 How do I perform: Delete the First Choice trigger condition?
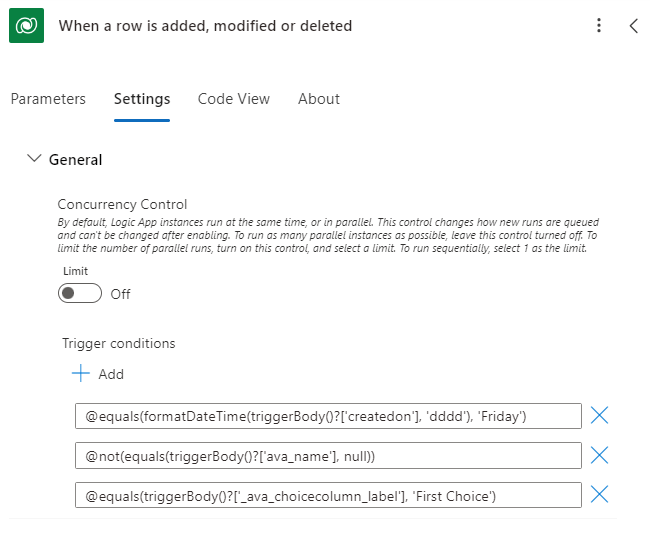tap(600, 495)
